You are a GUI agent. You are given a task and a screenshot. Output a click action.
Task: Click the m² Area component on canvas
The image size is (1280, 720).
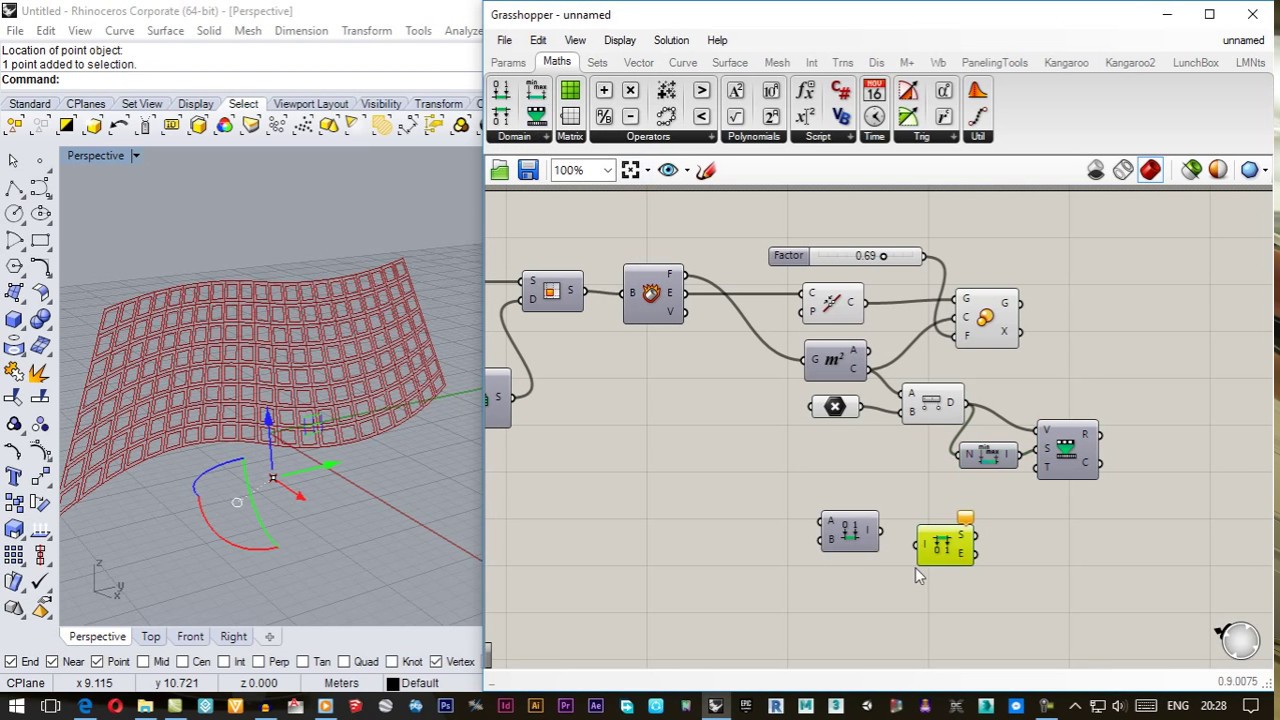pyautogui.click(x=837, y=360)
